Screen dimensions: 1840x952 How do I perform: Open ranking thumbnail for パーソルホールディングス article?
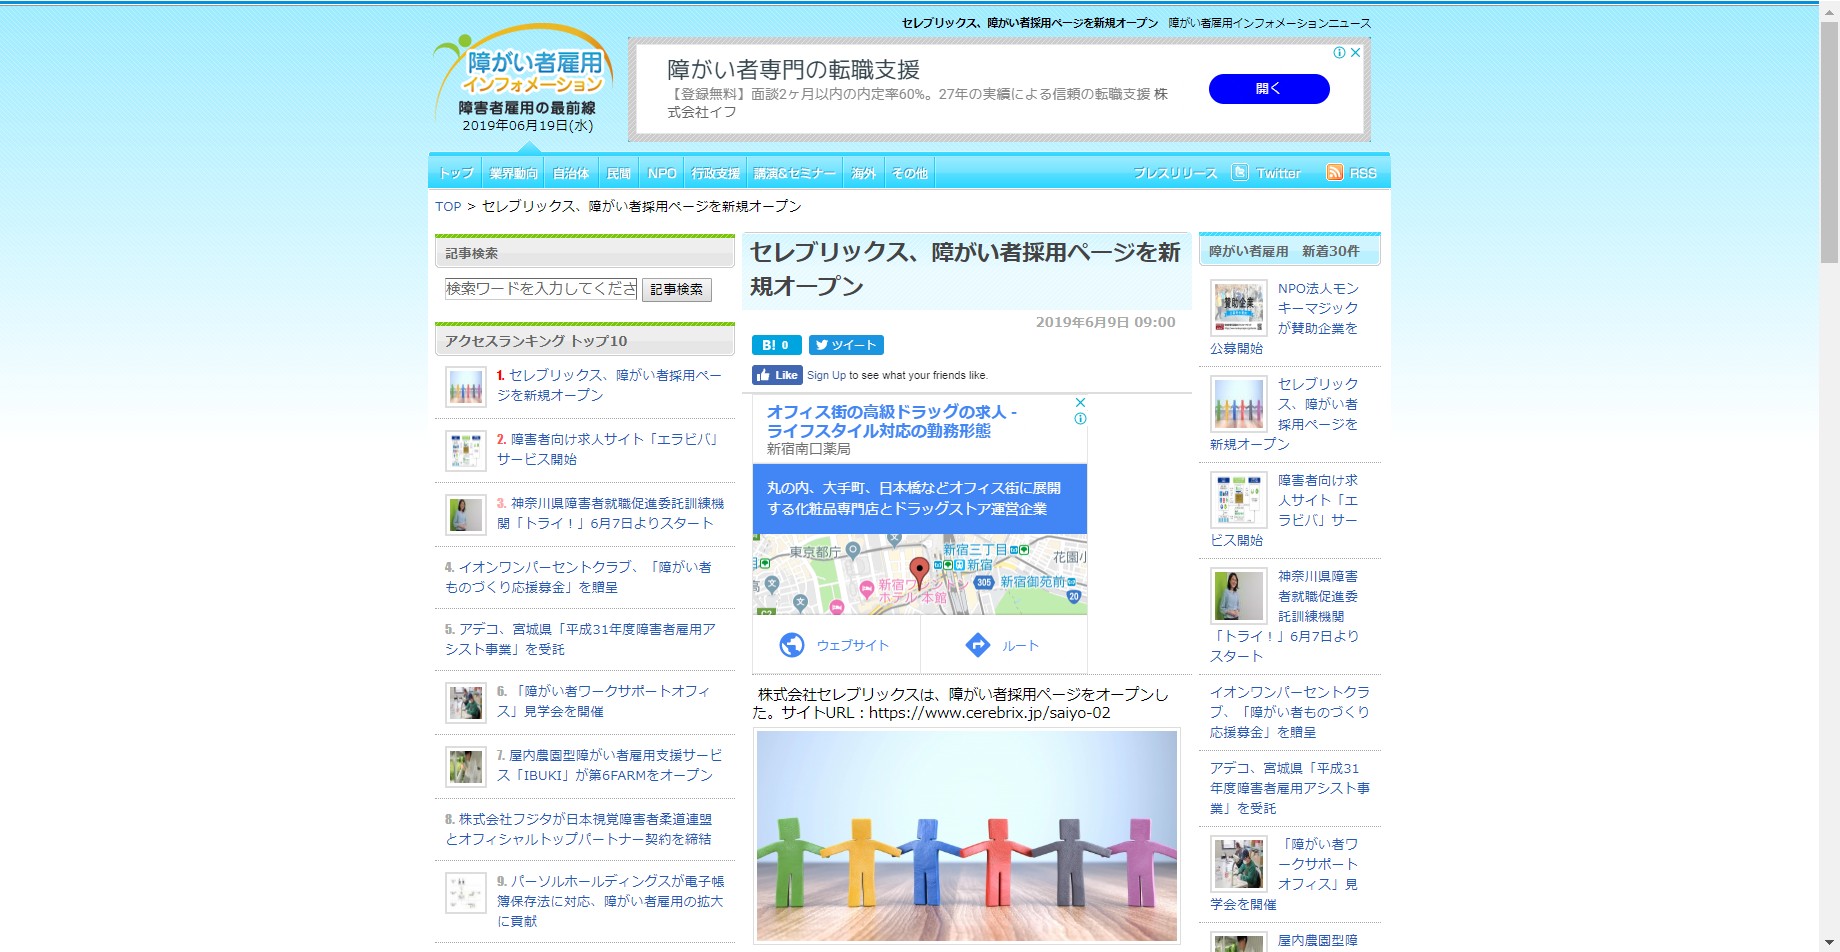(x=466, y=893)
